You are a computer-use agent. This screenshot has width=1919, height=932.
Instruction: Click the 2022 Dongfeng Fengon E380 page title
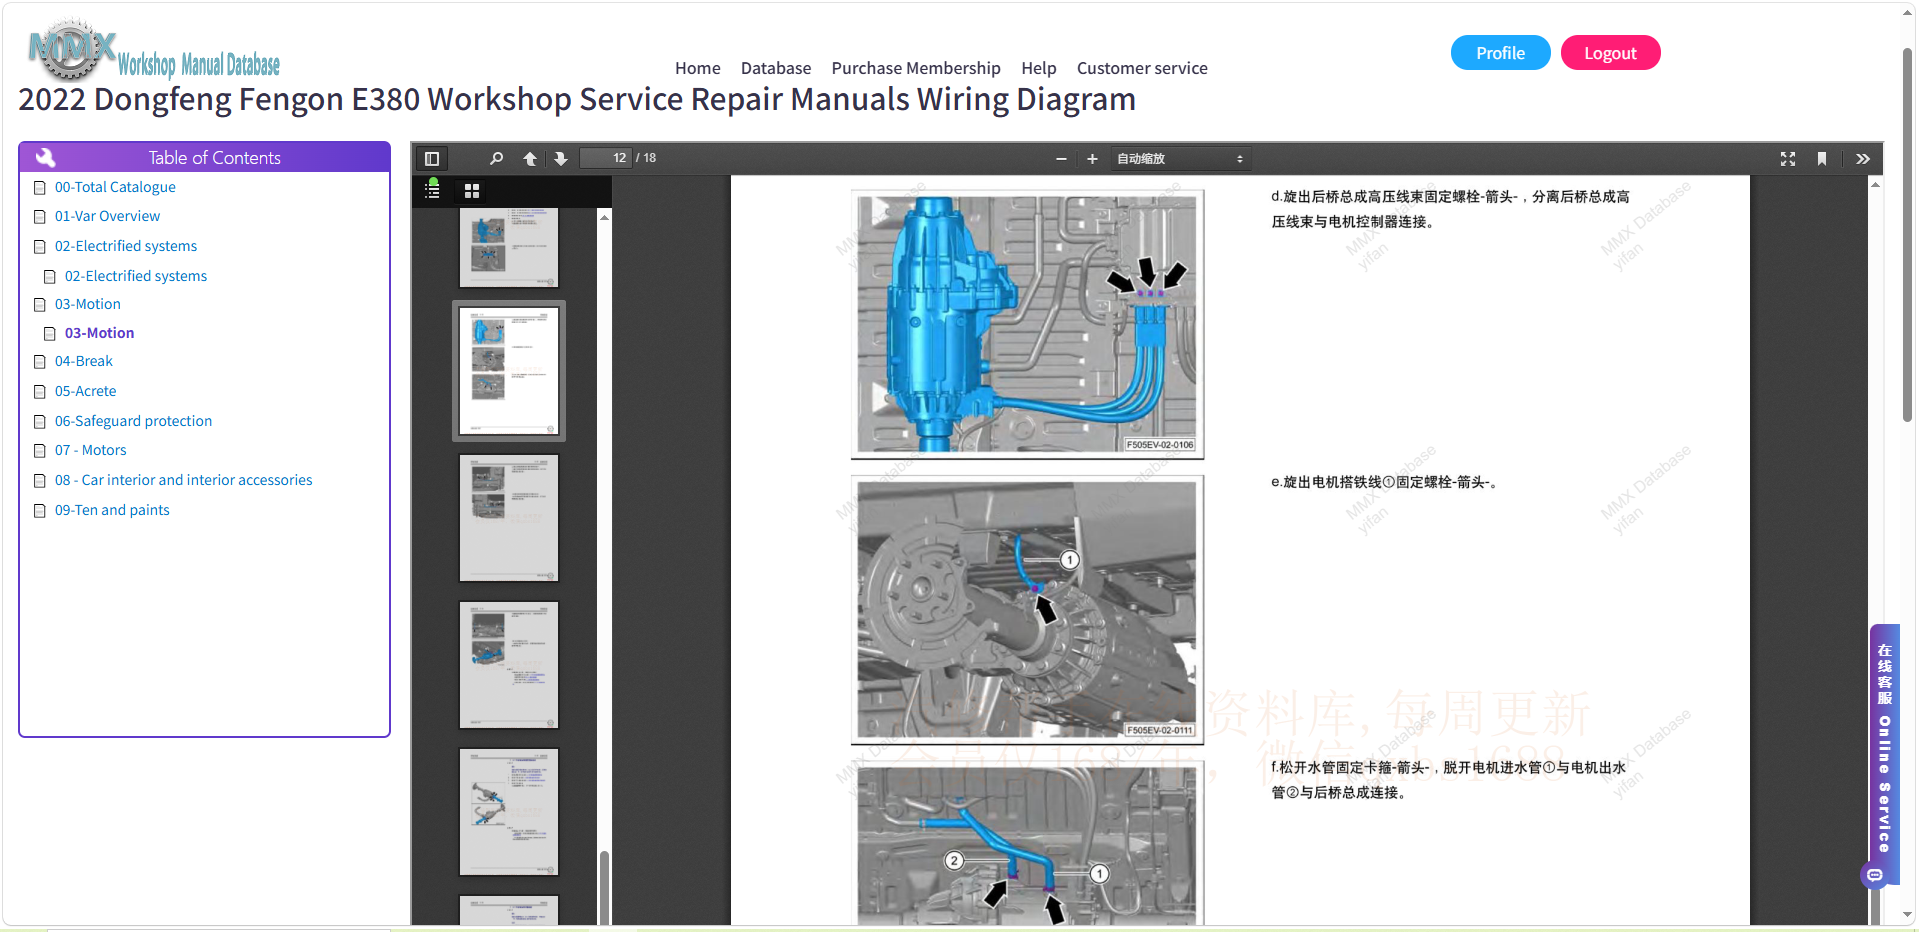tap(577, 99)
